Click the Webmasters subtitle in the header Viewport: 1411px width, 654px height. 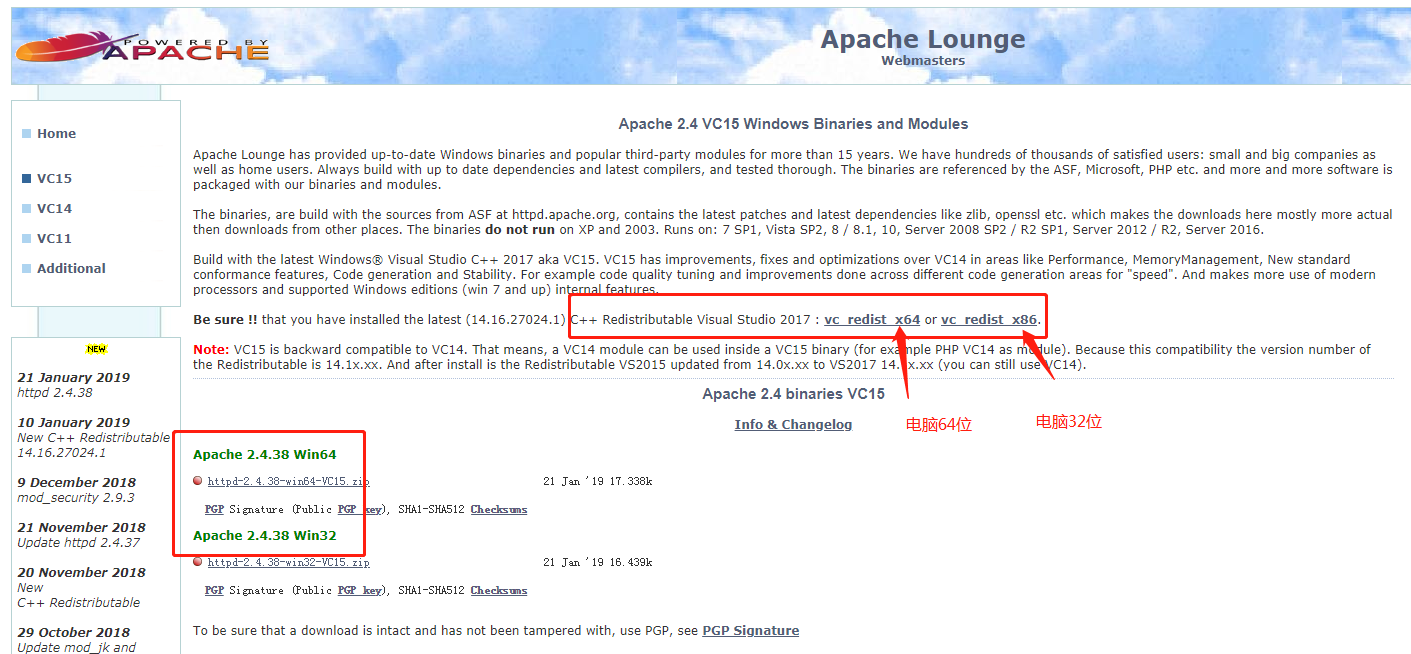point(923,61)
